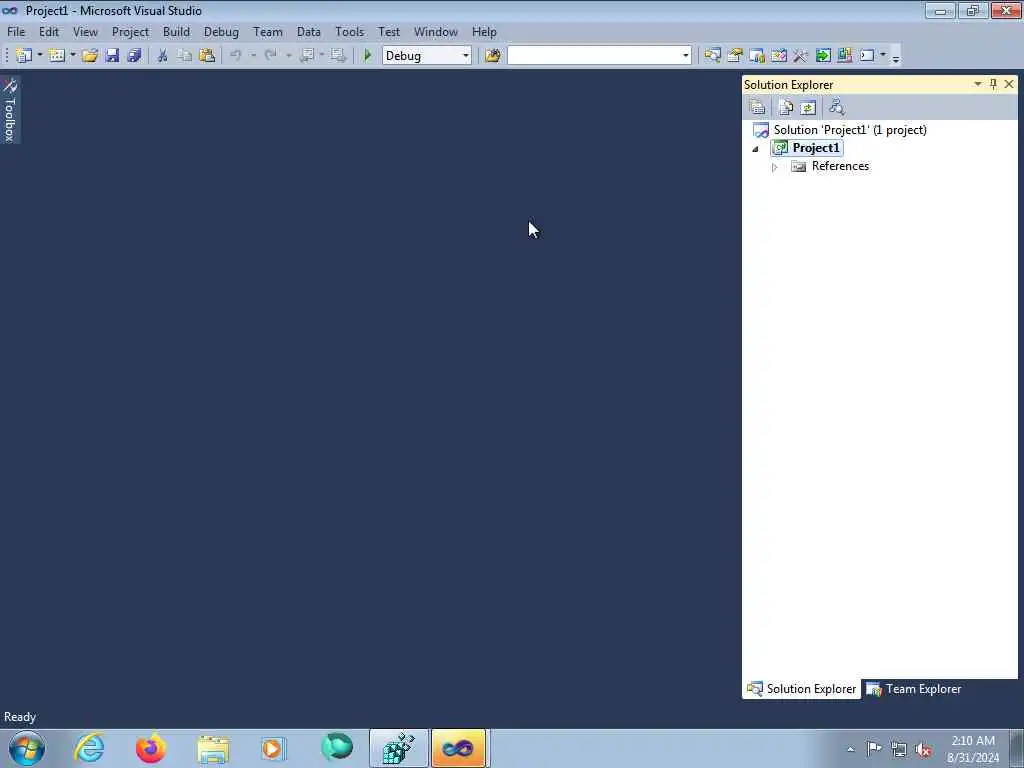Image resolution: width=1024 pixels, height=768 pixels.
Task: Launch Firefox from the taskbar
Action: pos(151,748)
